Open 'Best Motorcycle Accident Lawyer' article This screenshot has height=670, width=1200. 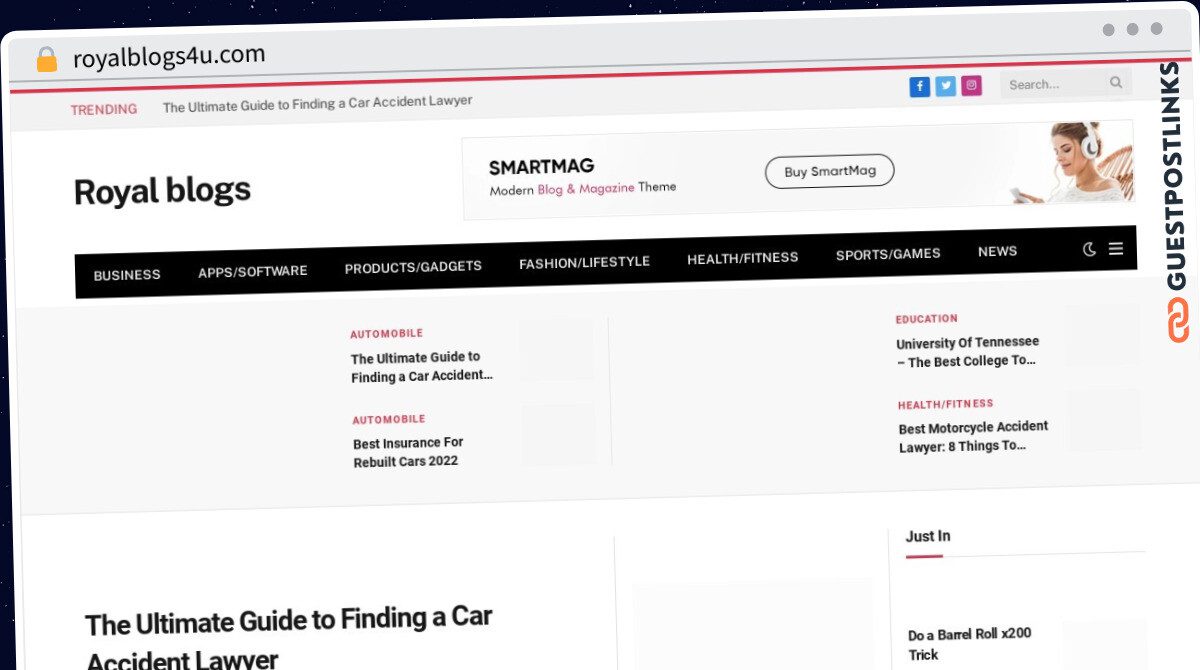pyautogui.click(x=973, y=436)
